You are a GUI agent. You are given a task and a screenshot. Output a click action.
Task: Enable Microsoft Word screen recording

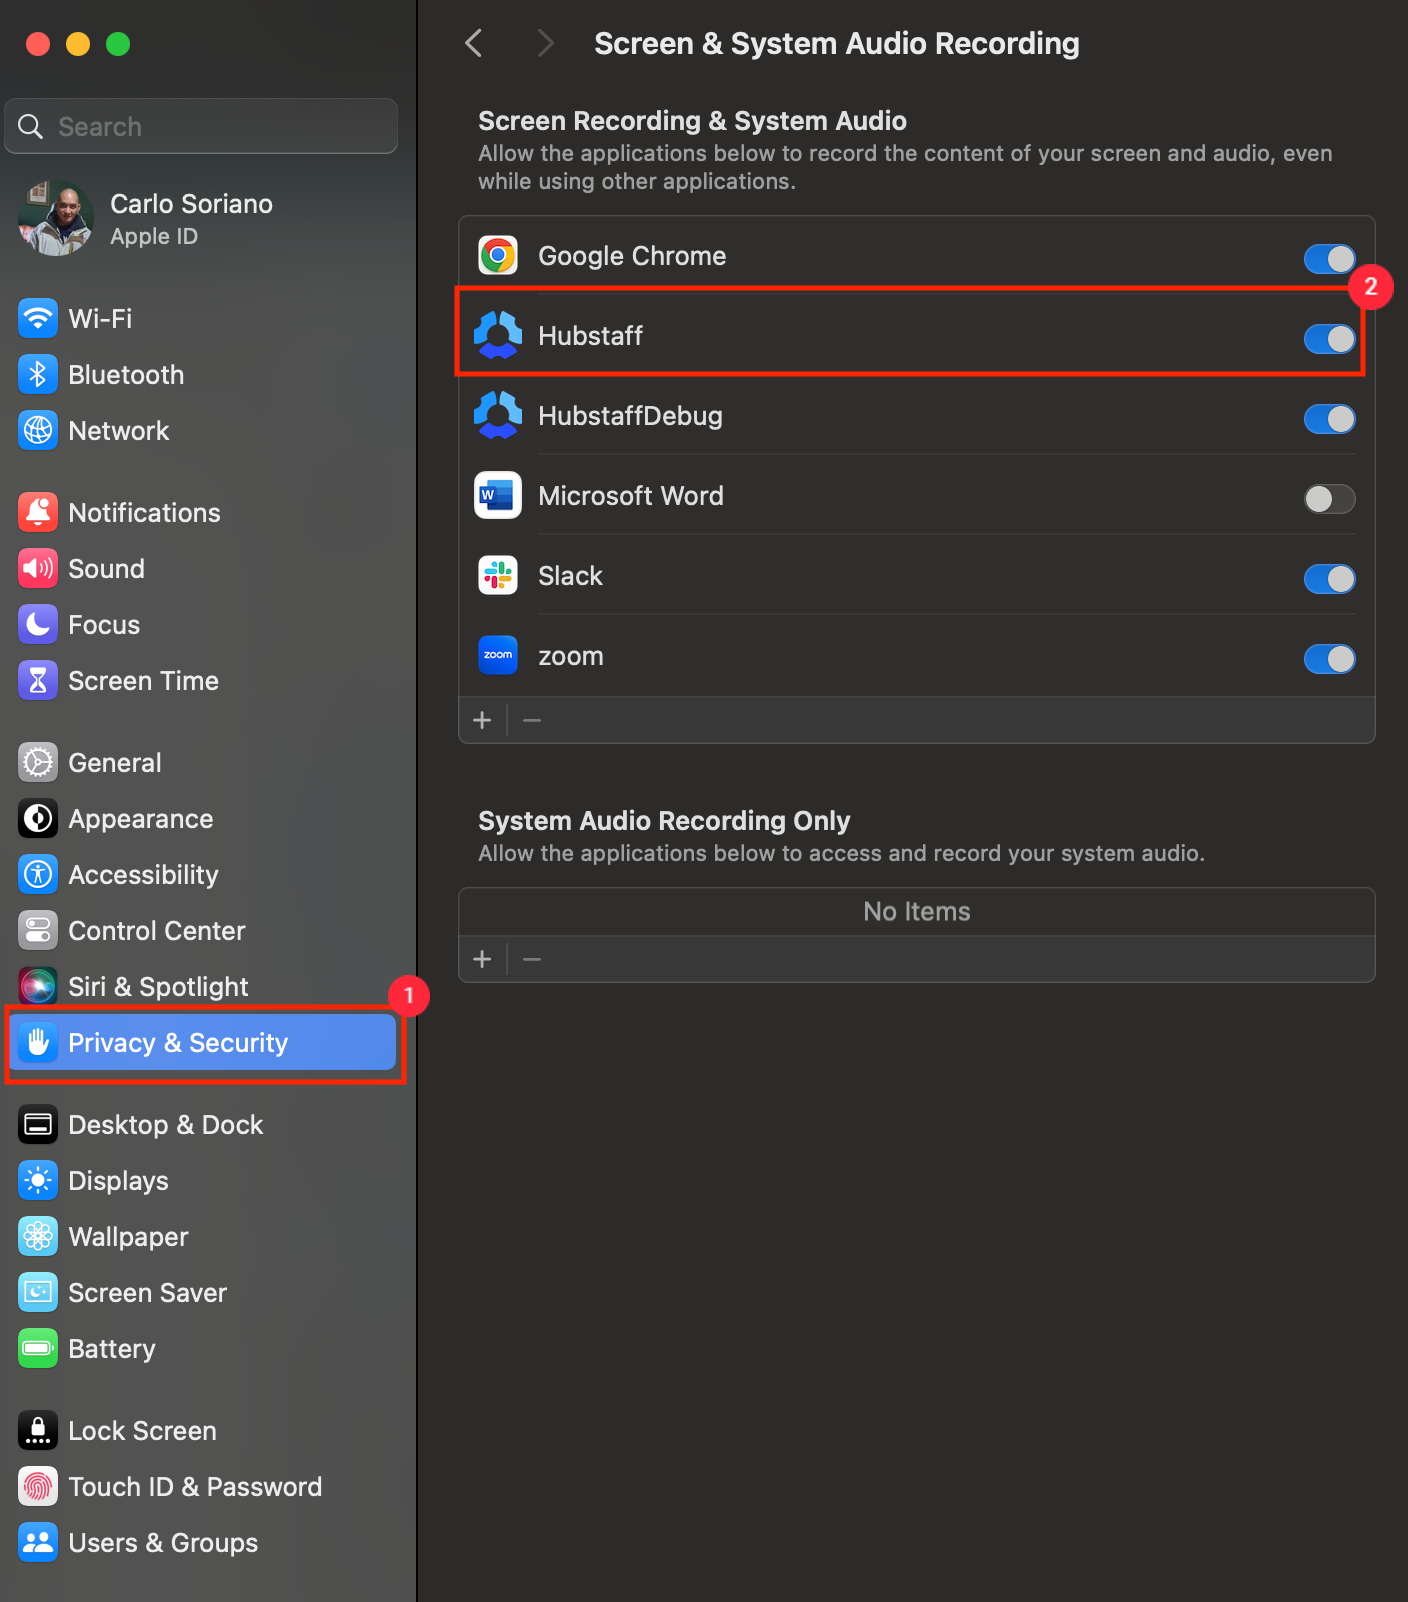tap(1330, 499)
